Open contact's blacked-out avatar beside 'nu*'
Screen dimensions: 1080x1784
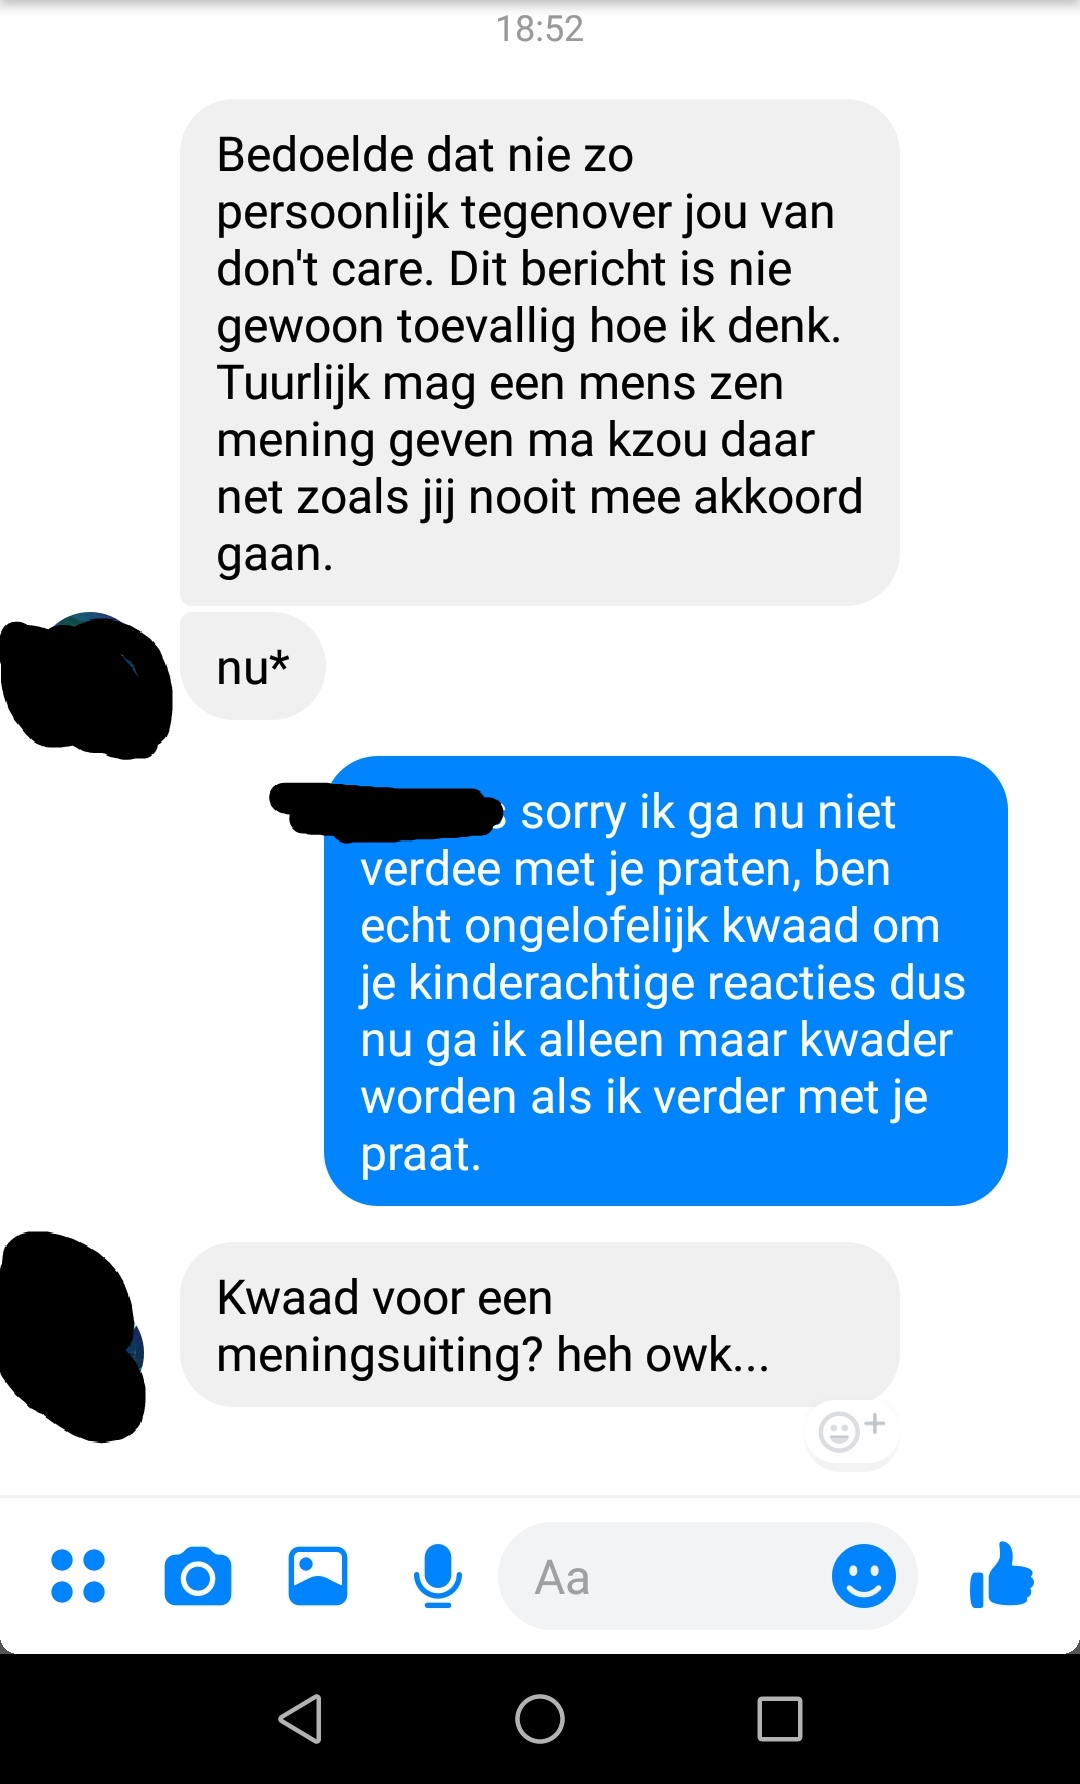coord(87,684)
